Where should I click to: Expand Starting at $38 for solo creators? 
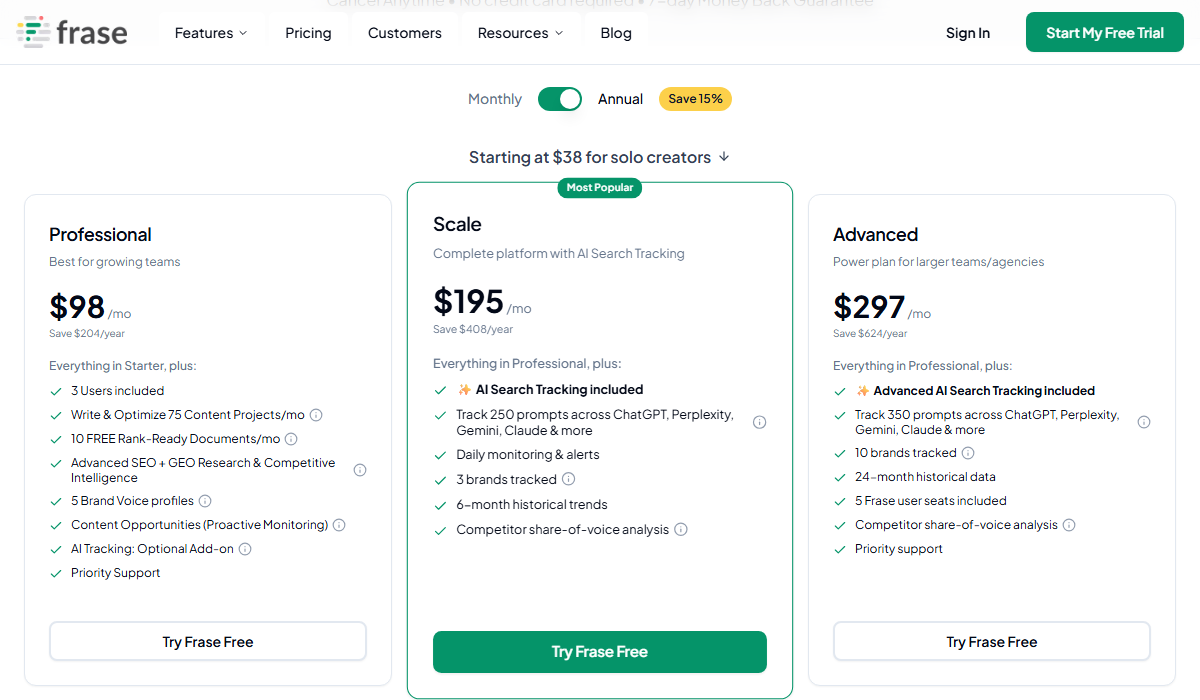click(600, 157)
